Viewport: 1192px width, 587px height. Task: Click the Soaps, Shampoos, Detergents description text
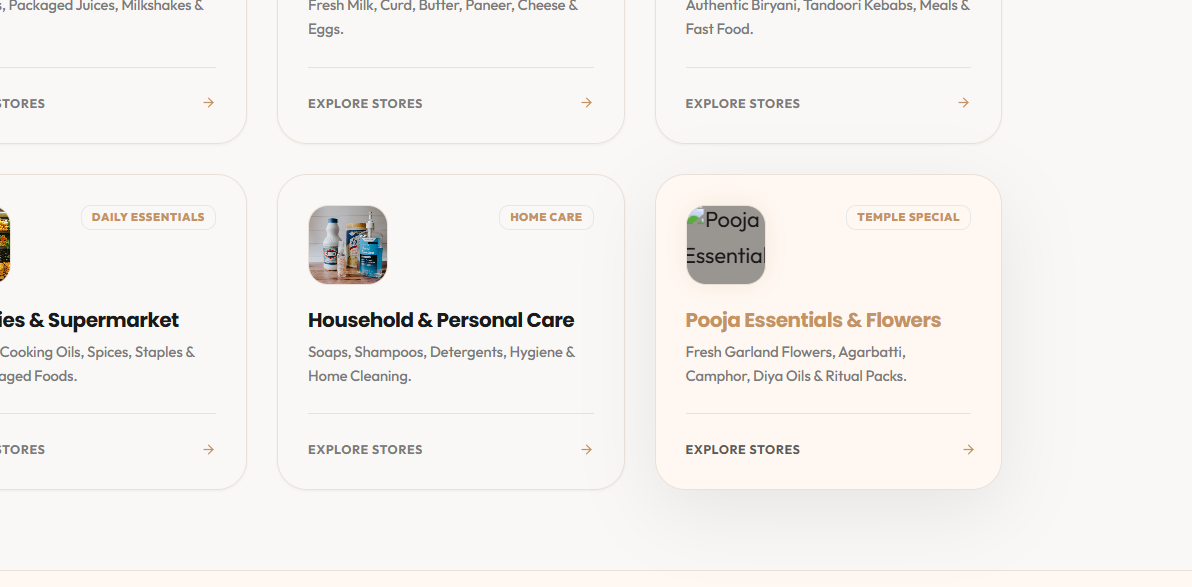click(x=442, y=363)
